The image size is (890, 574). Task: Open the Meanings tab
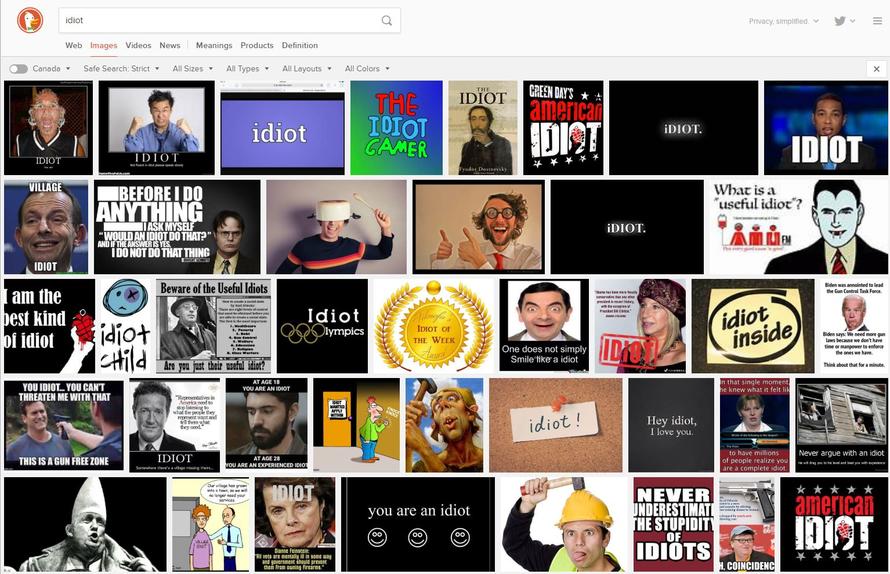[x=214, y=45]
